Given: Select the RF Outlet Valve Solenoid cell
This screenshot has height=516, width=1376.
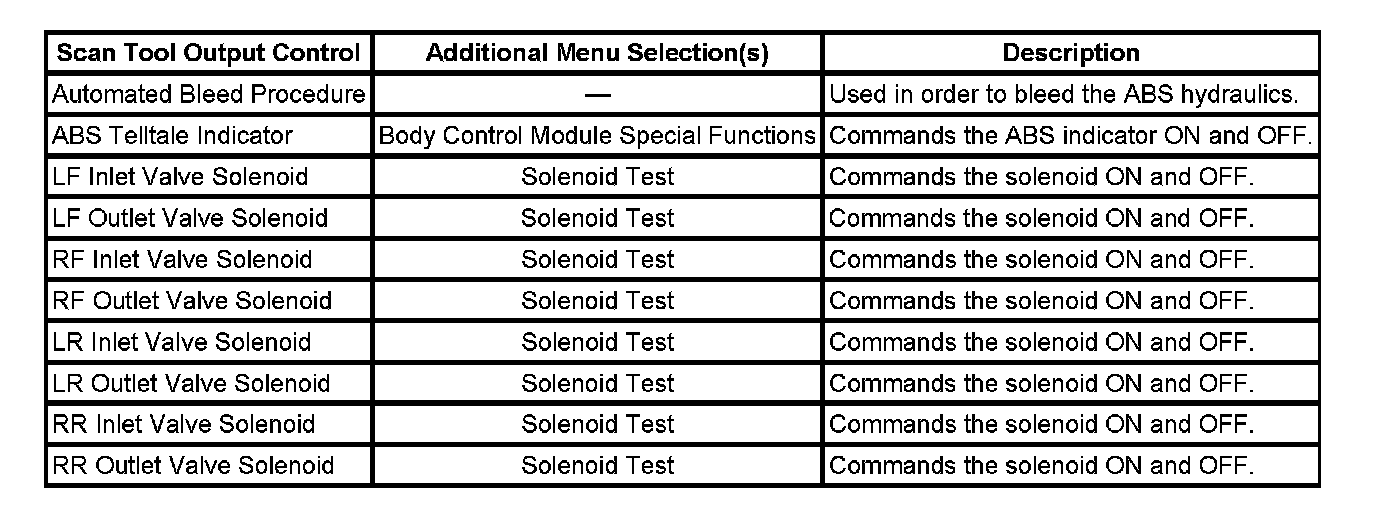Looking at the screenshot, I should (x=191, y=300).
